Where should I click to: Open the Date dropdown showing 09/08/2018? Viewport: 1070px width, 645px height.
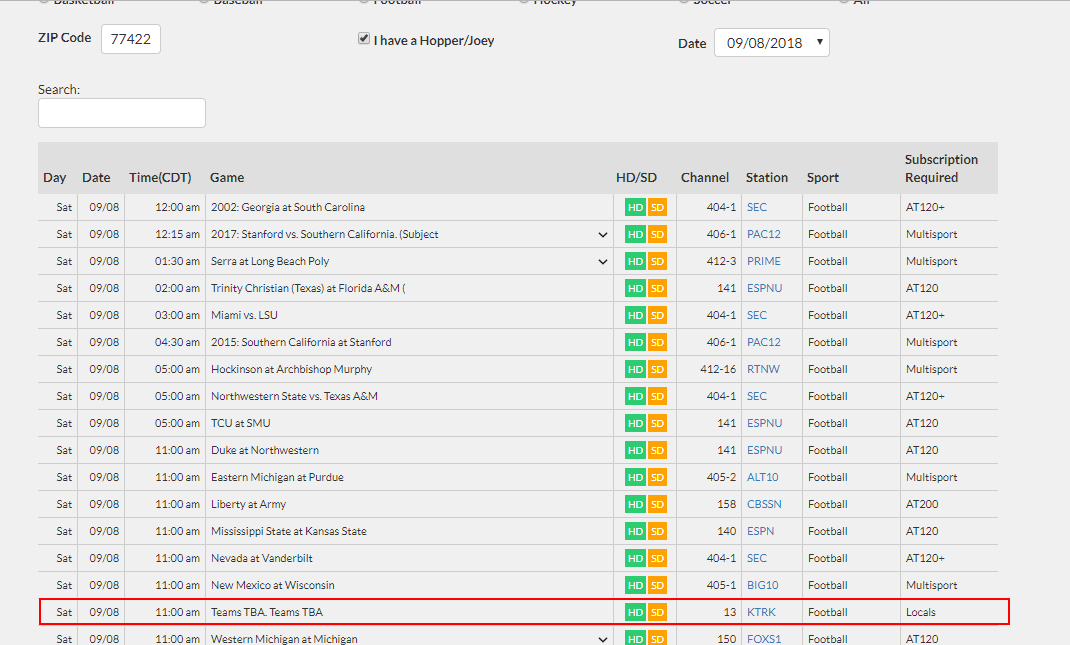[x=772, y=43]
